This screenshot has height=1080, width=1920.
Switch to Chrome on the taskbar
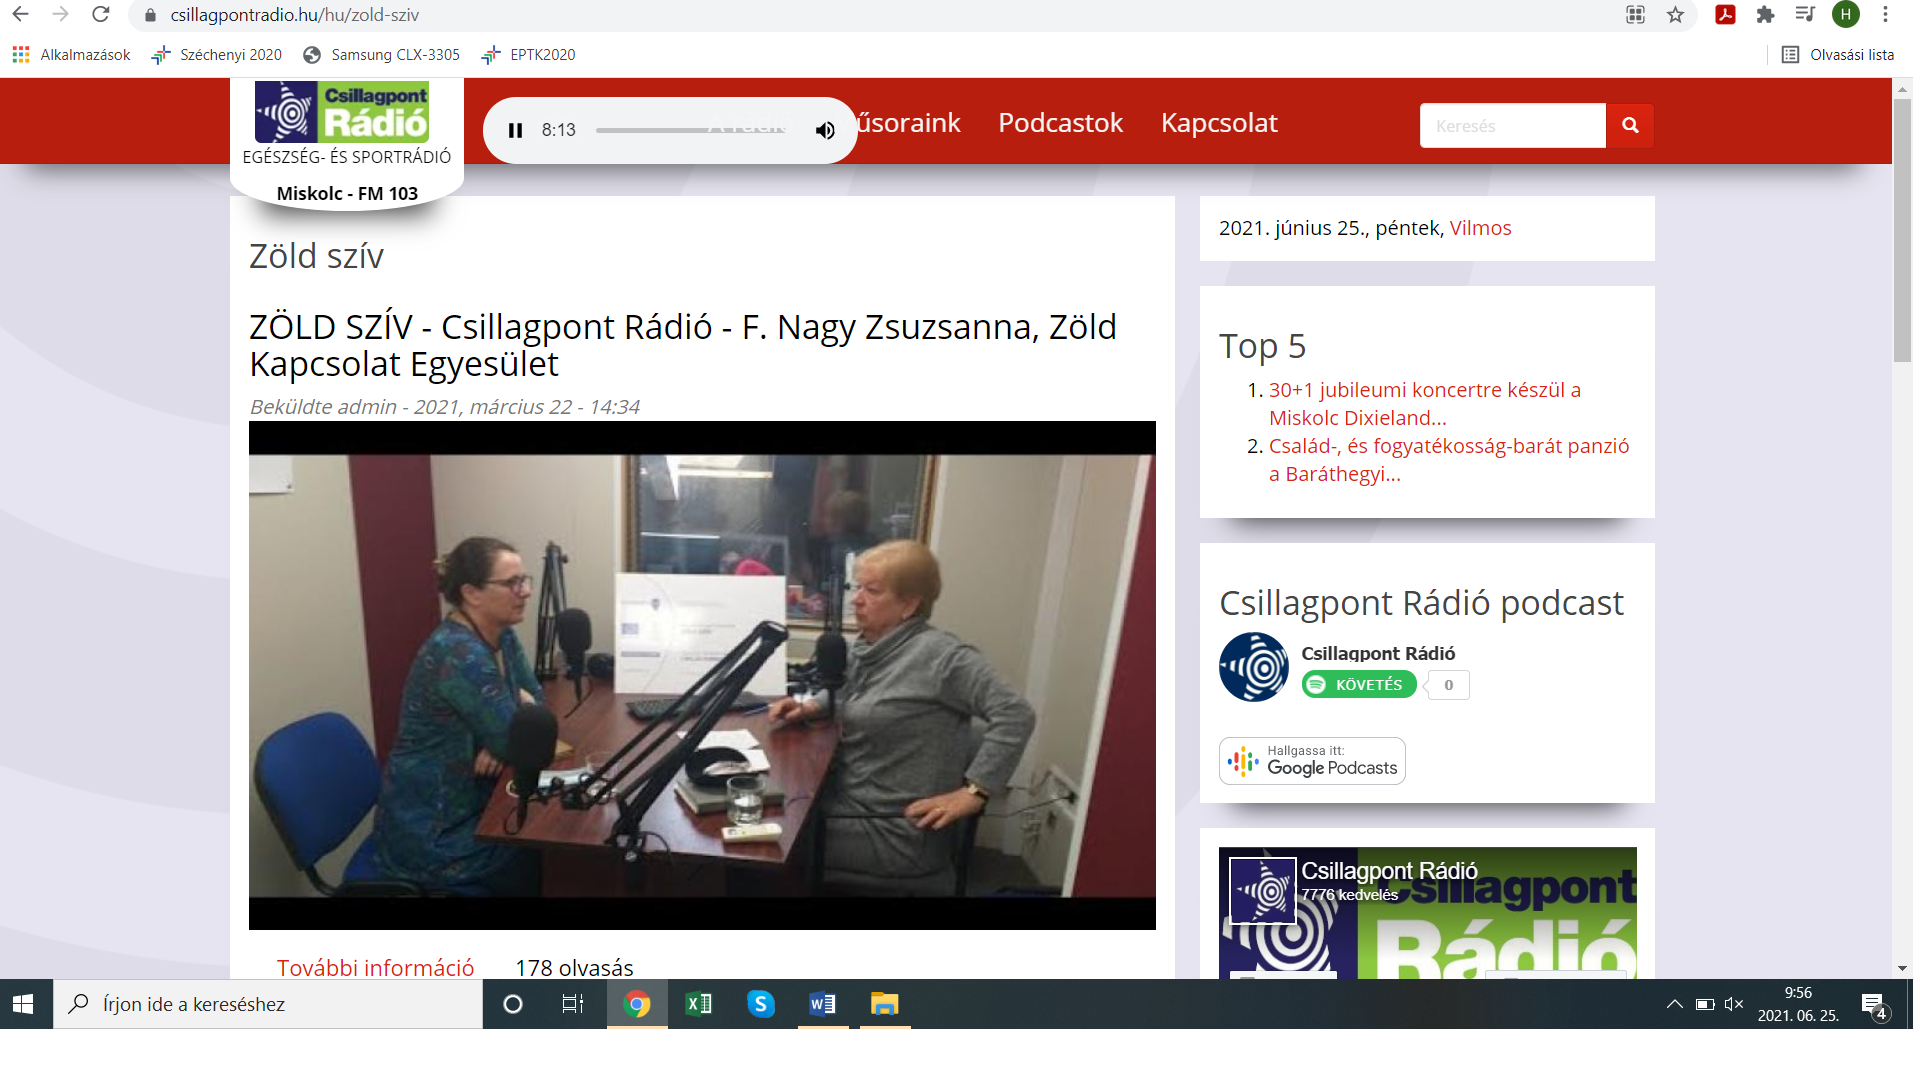click(x=637, y=1004)
